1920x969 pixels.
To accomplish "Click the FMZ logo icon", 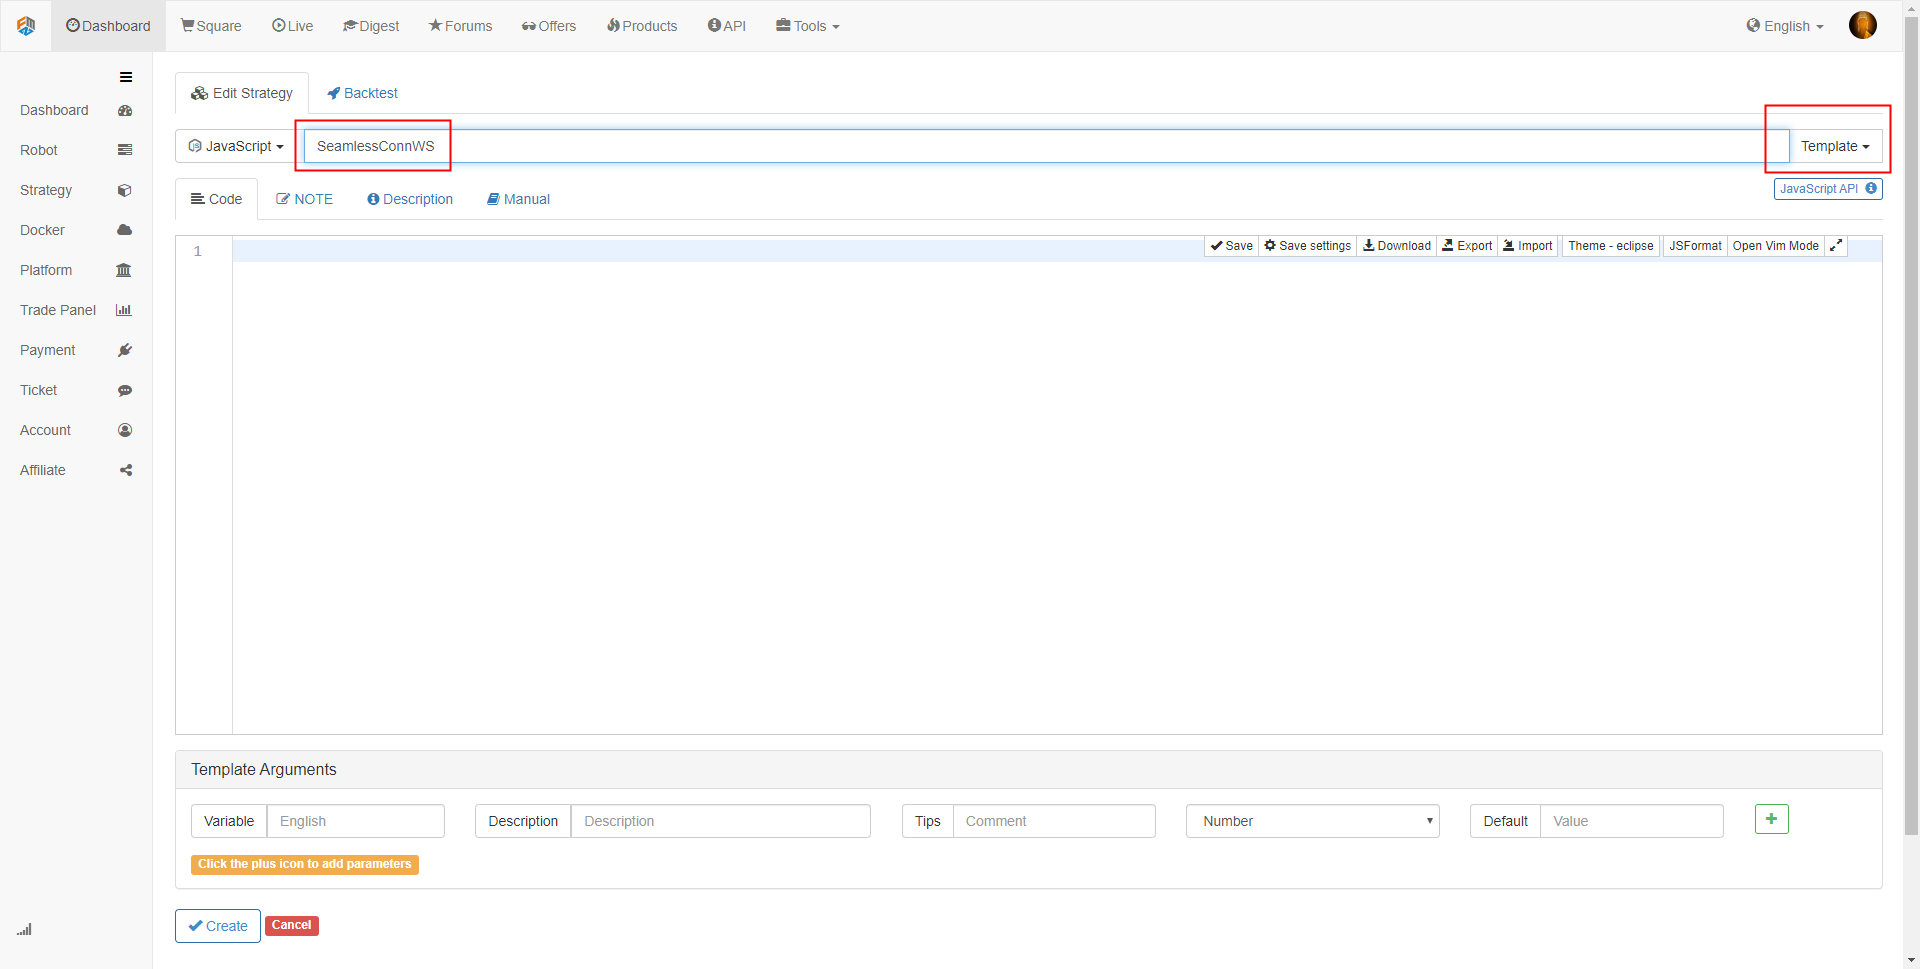I will (26, 26).
